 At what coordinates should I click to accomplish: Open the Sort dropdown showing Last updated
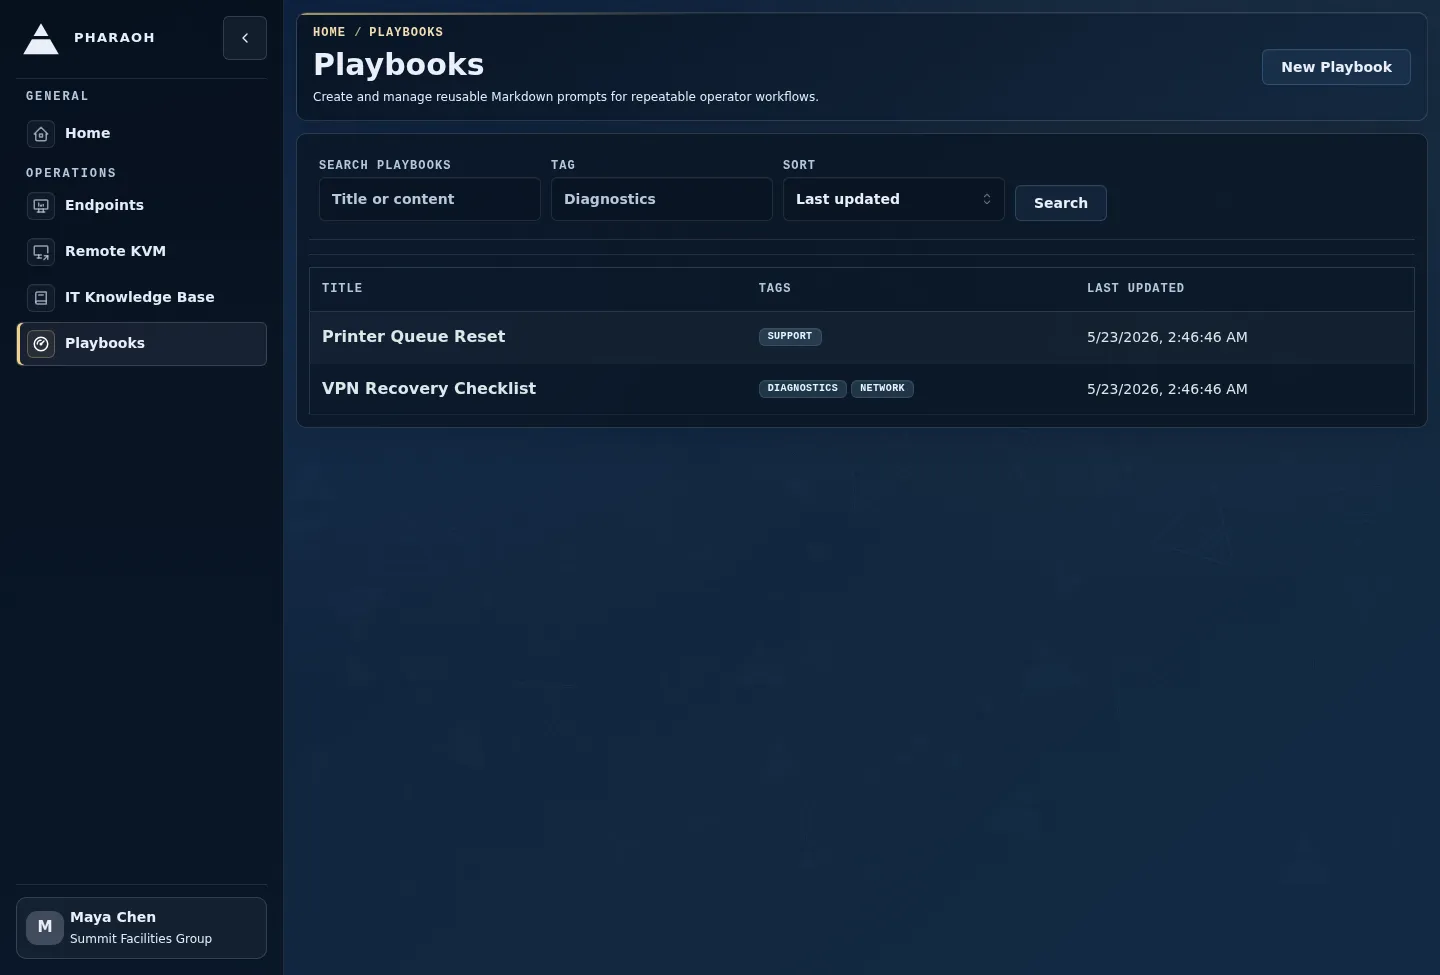[x=893, y=199]
